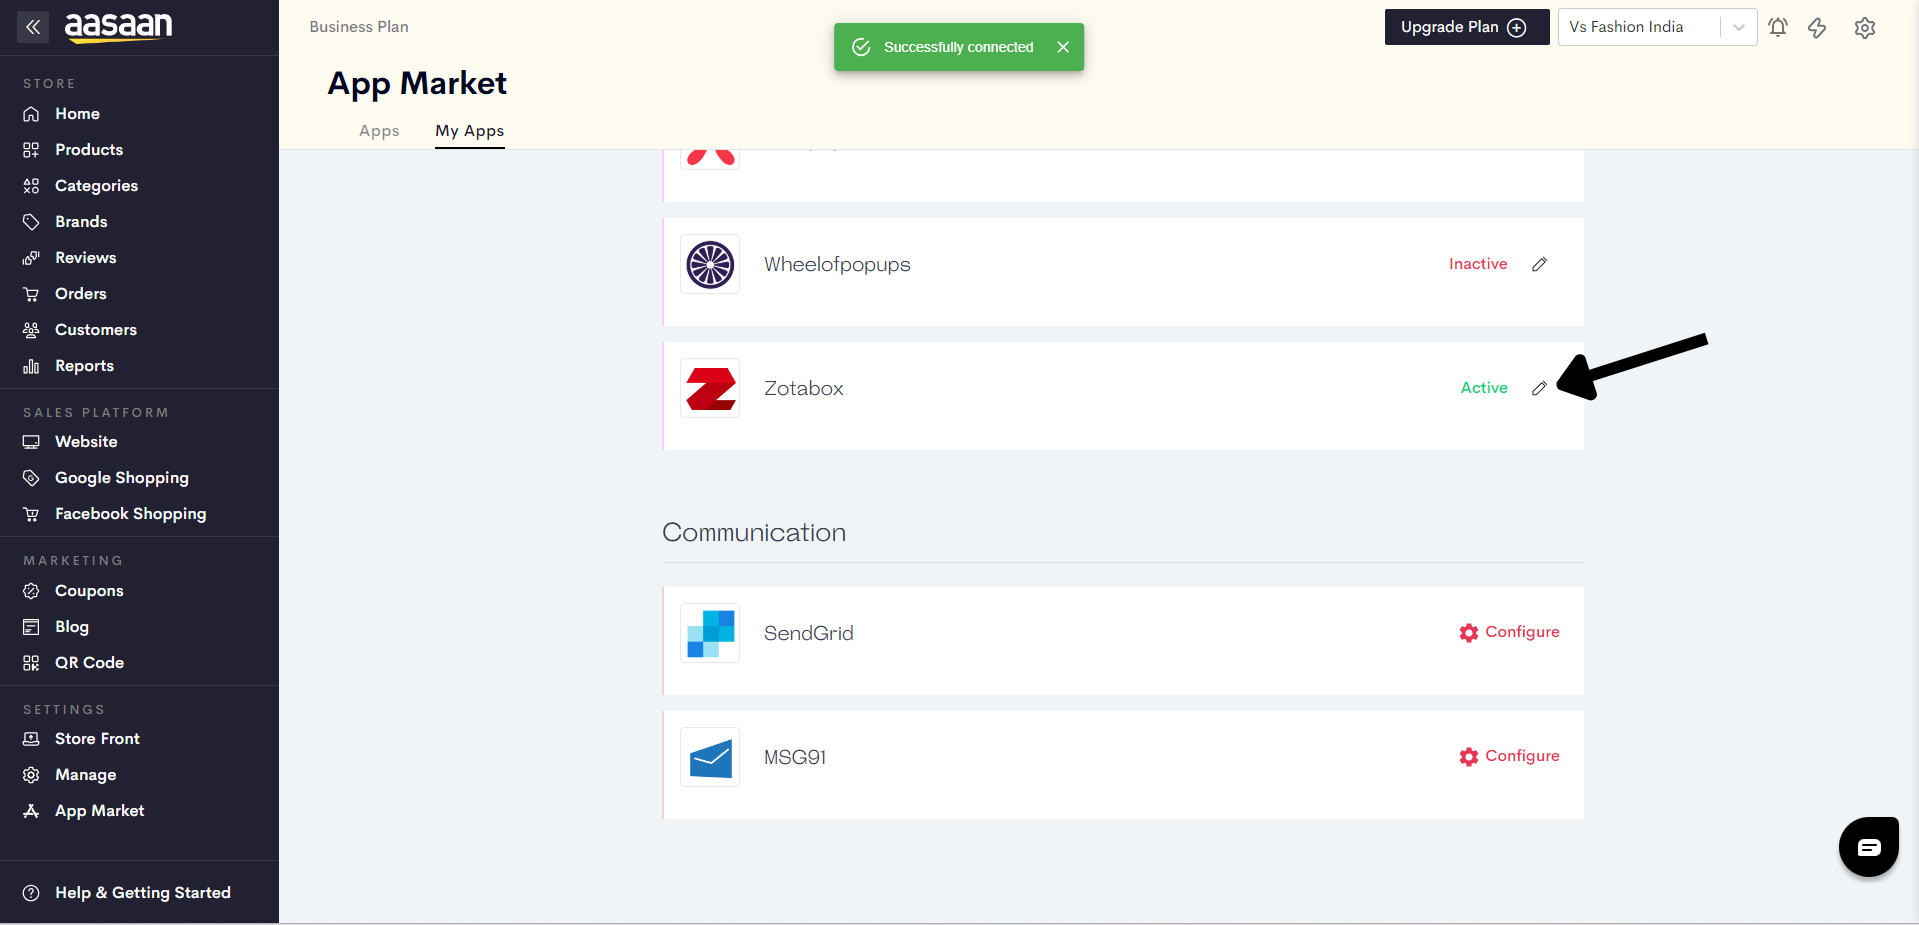Configure the SendGrid app

point(1509,632)
